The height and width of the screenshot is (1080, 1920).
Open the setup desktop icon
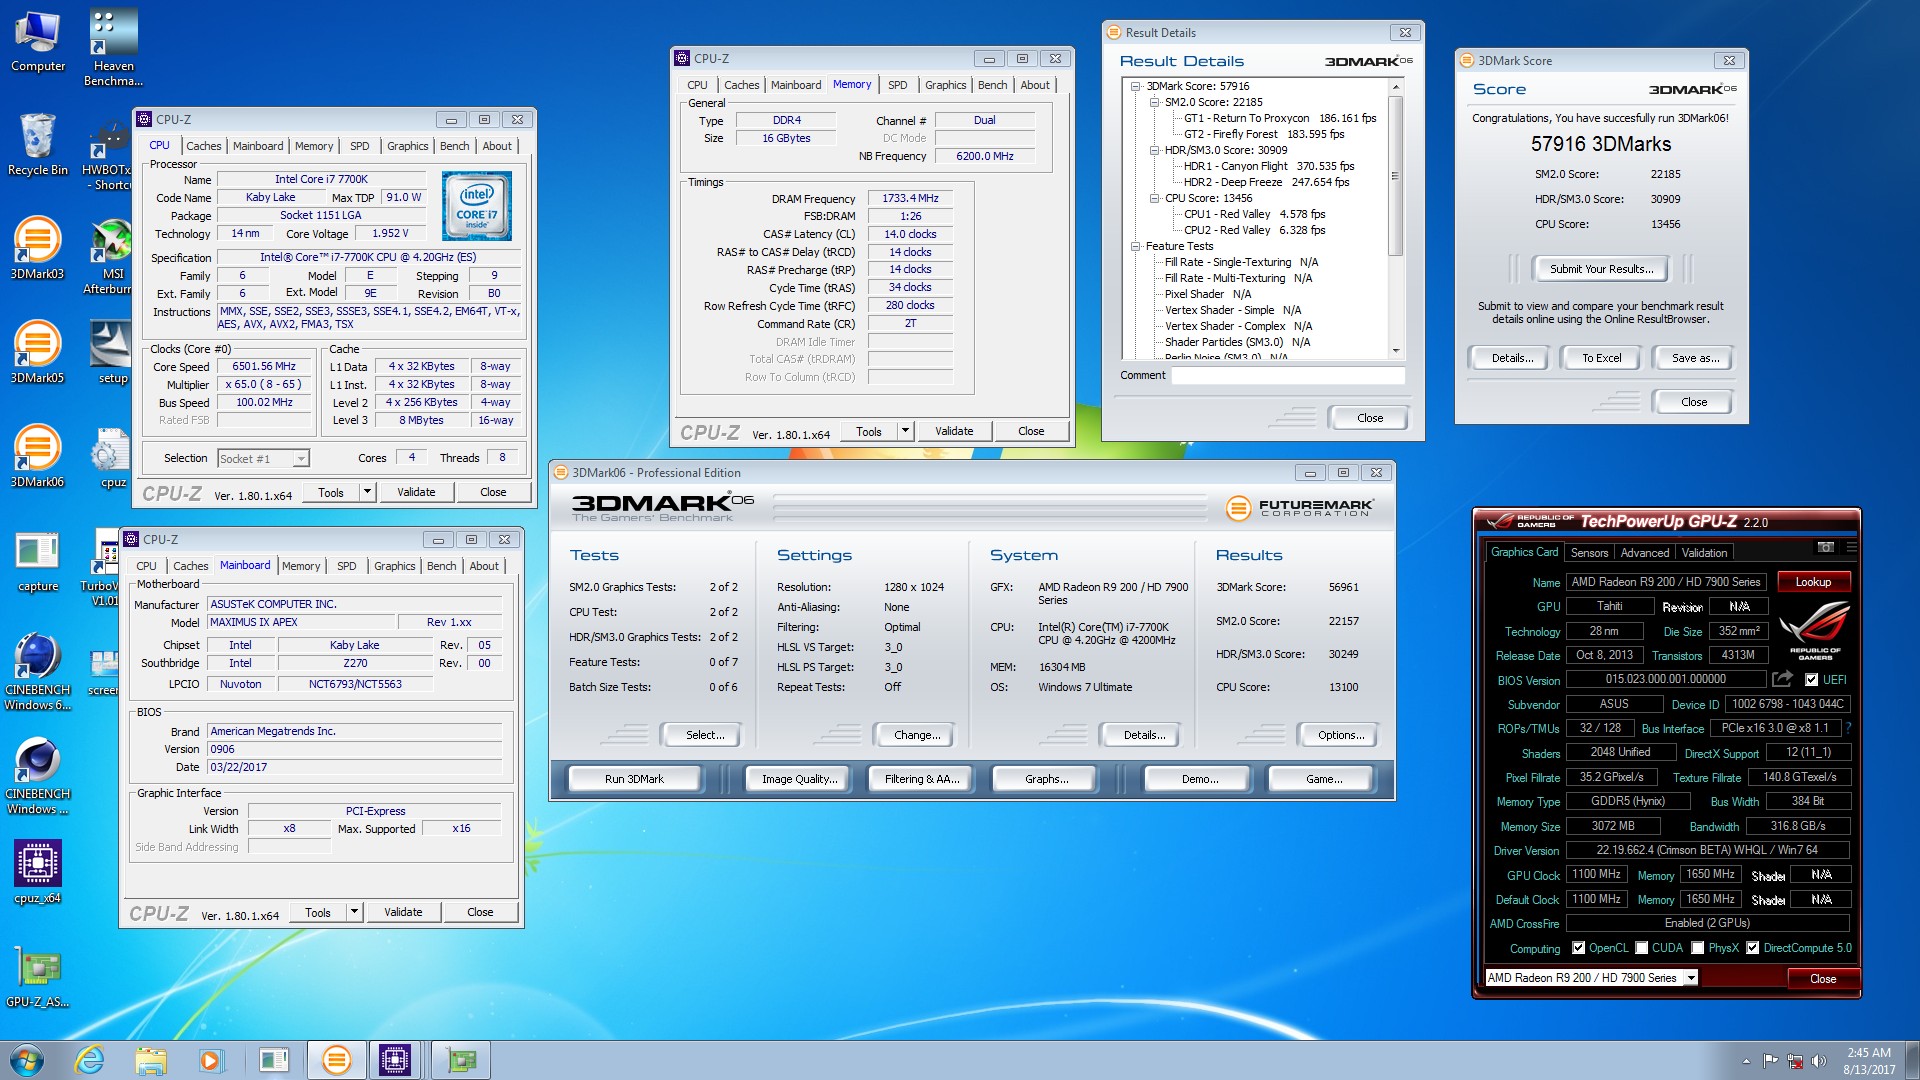tap(111, 352)
